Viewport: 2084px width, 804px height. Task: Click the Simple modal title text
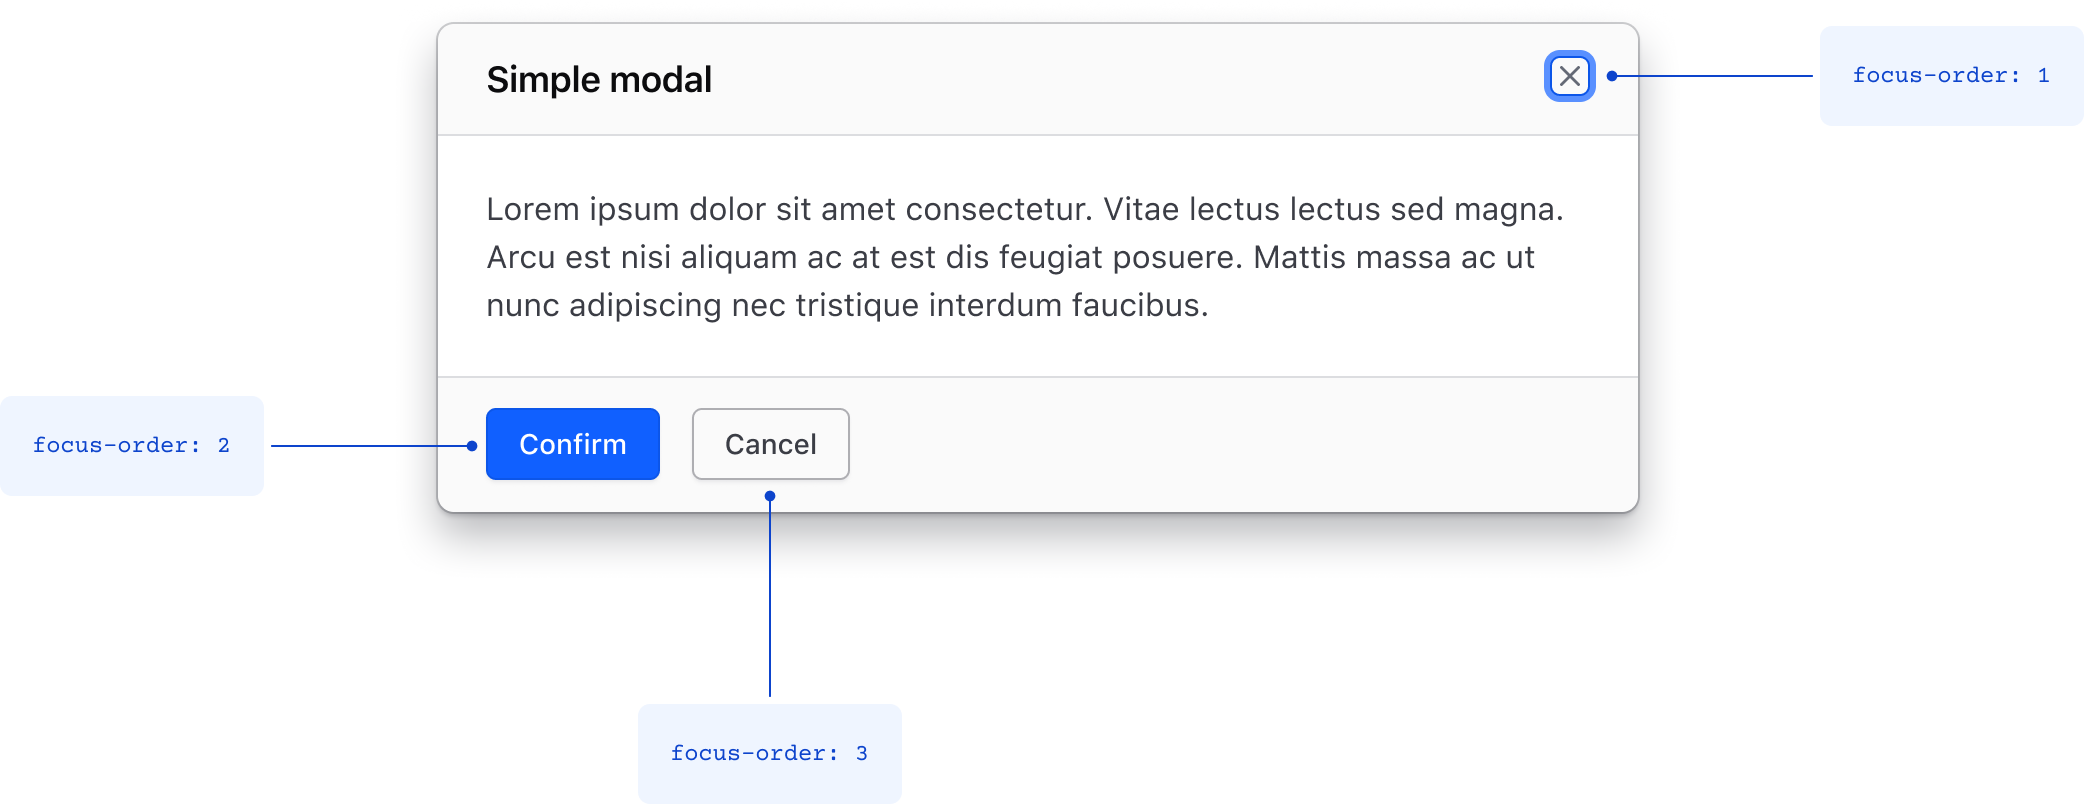599,79
